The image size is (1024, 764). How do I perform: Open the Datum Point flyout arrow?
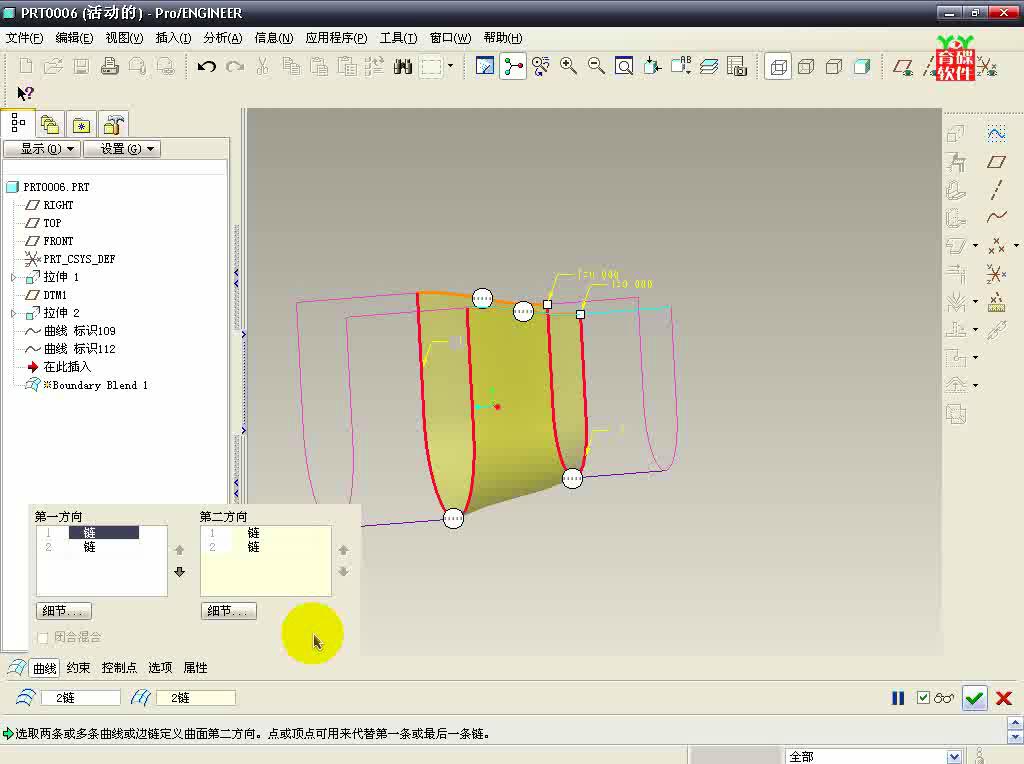[1016, 246]
